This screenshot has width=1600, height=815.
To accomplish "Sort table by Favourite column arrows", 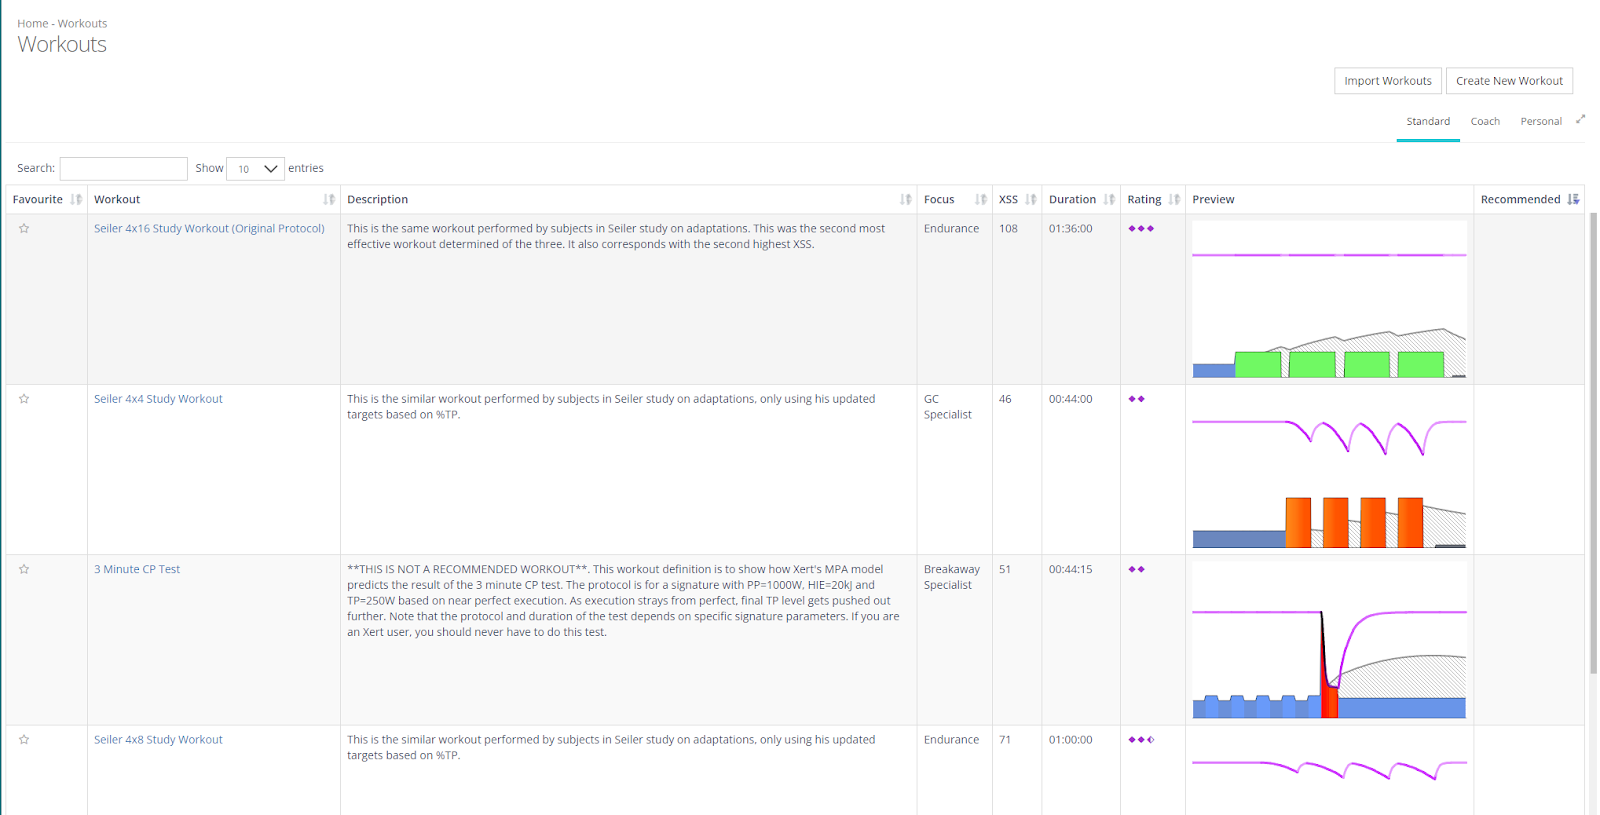I will coord(76,200).
